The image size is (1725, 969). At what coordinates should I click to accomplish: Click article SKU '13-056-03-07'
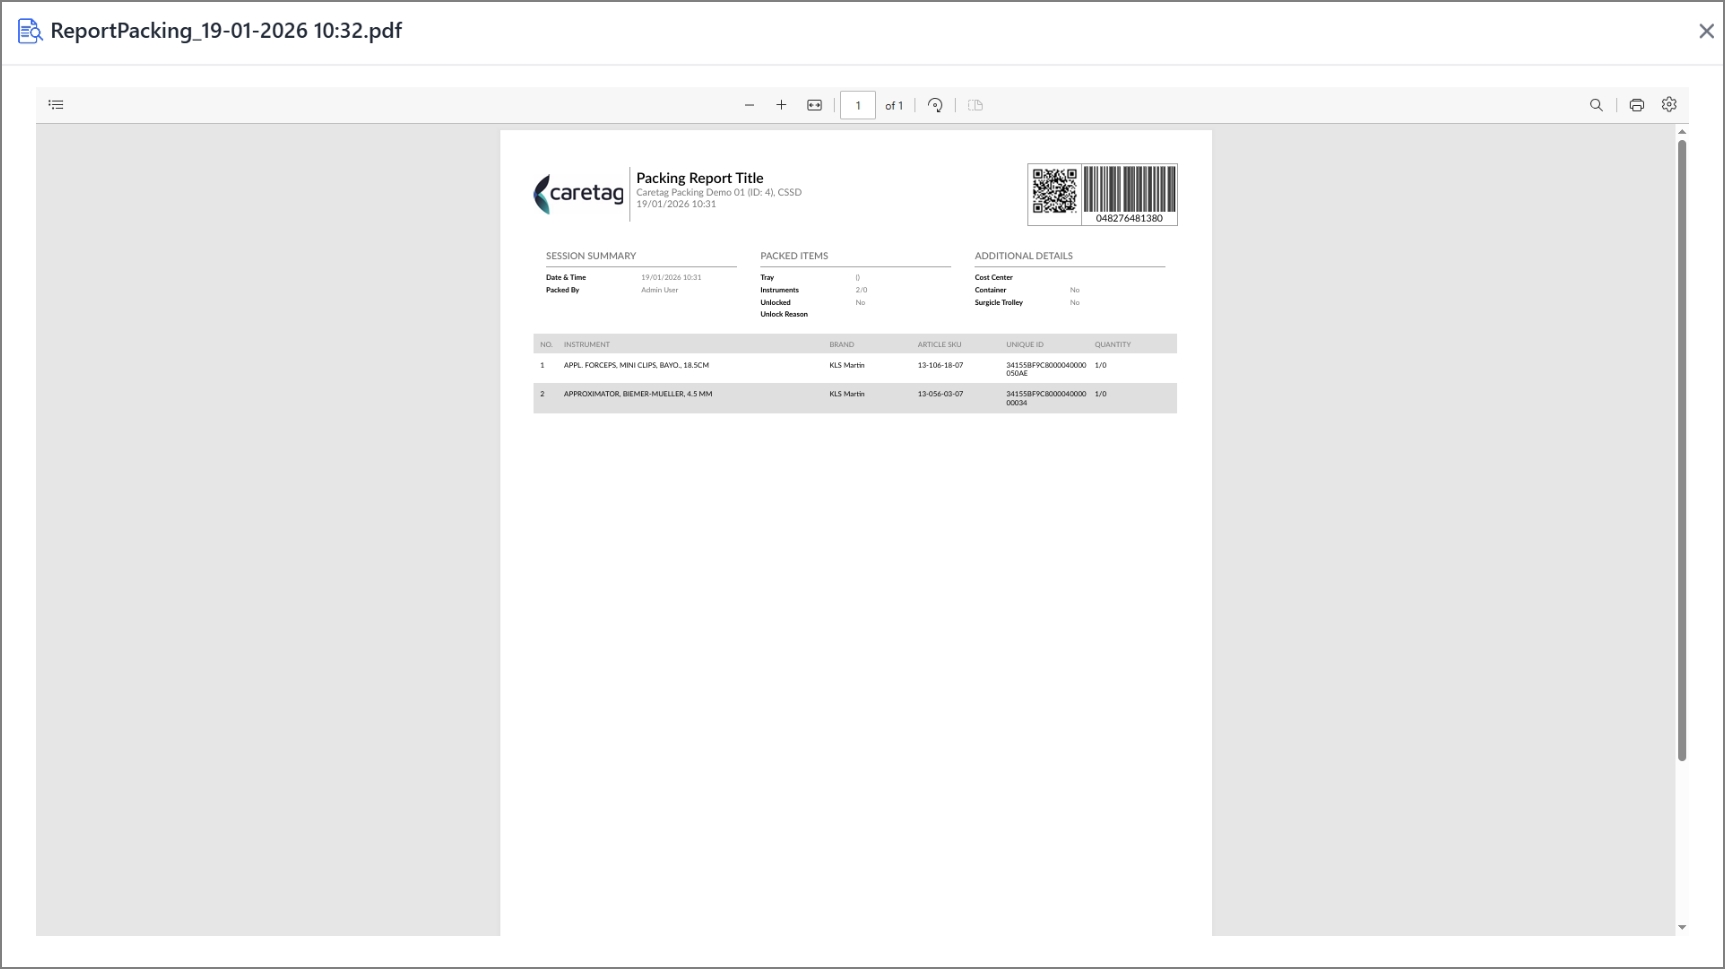(940, 394)
